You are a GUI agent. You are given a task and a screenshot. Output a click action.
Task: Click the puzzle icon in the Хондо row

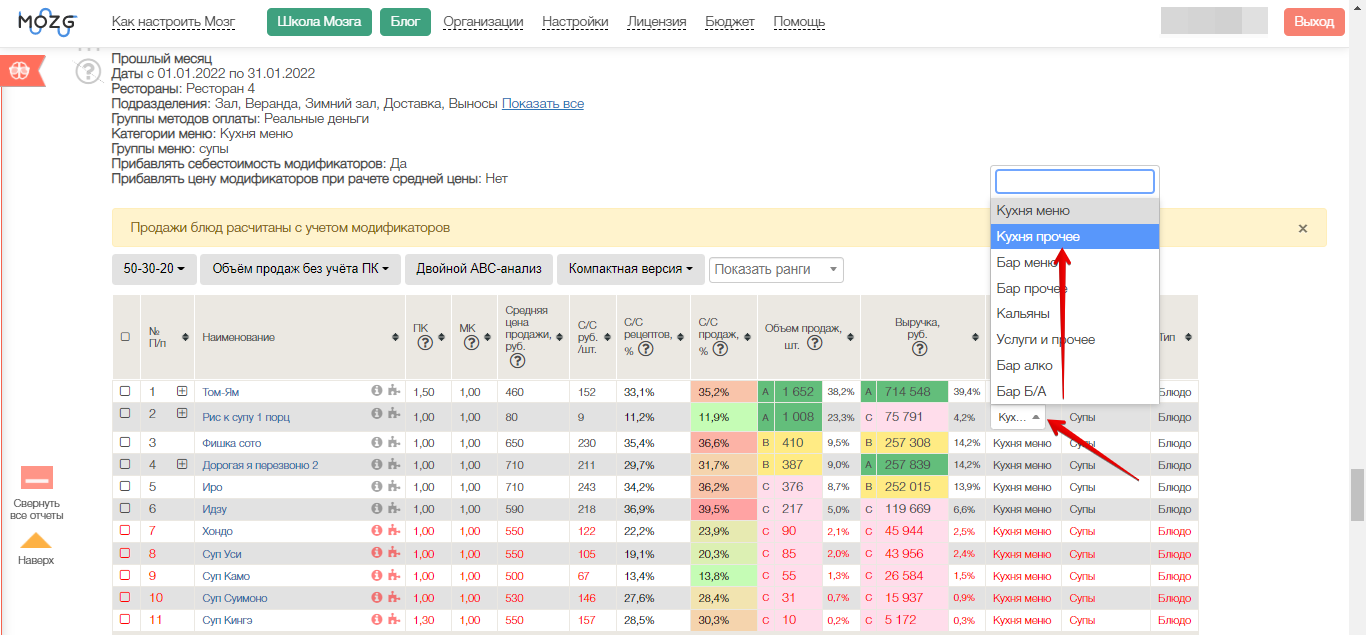(394, 531)
